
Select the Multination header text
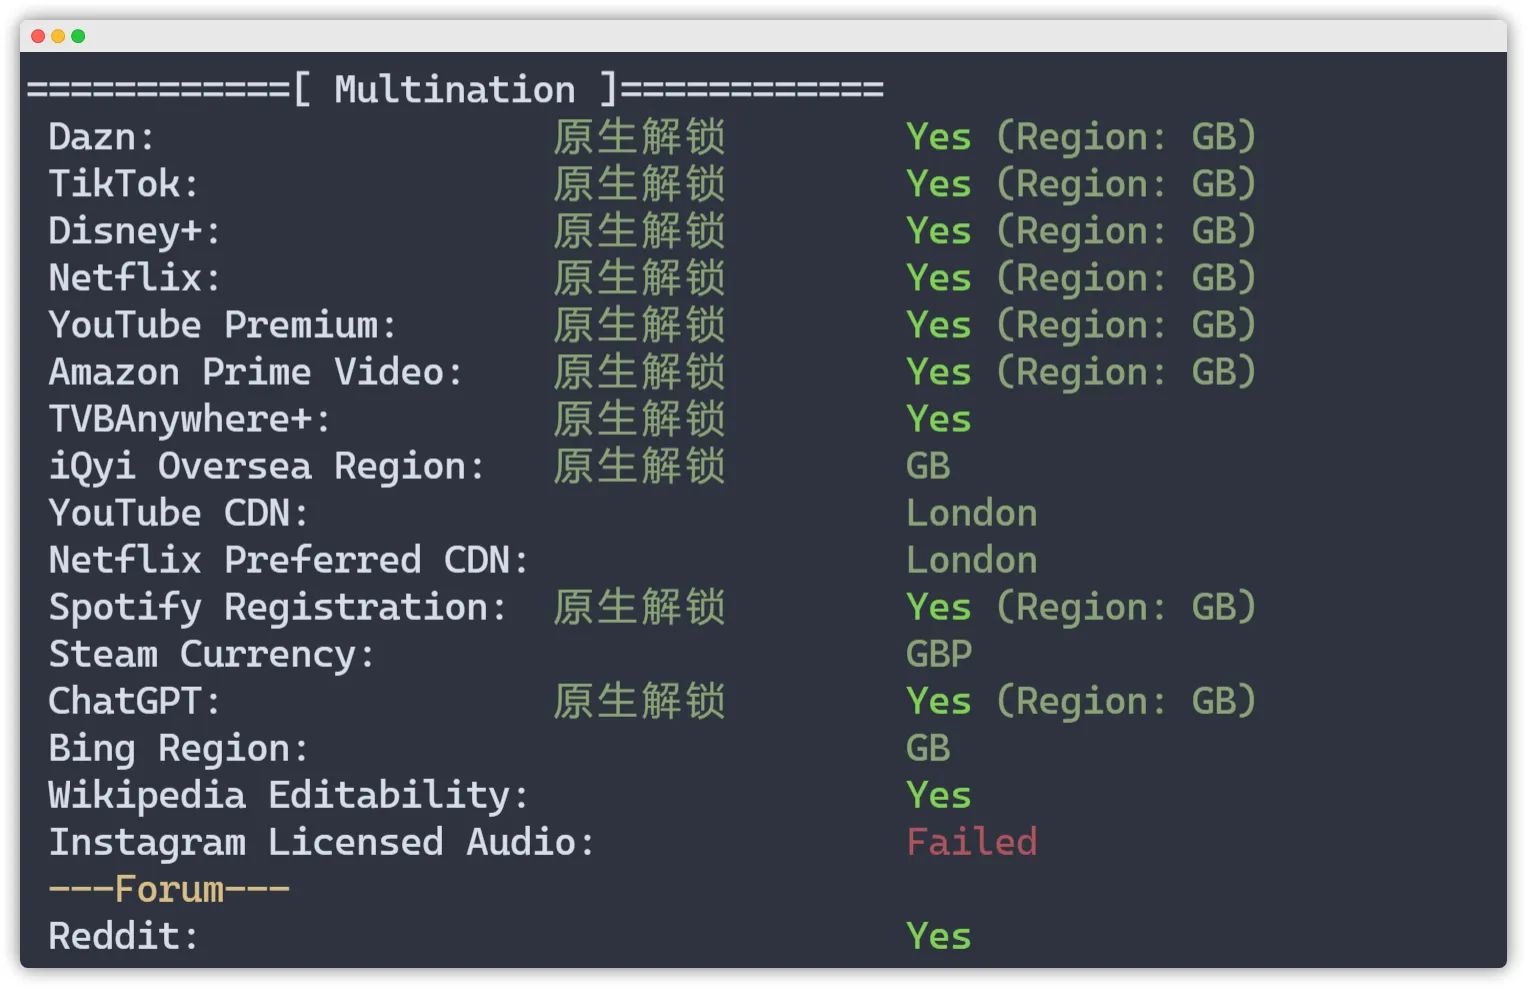(x=455, y=89)
